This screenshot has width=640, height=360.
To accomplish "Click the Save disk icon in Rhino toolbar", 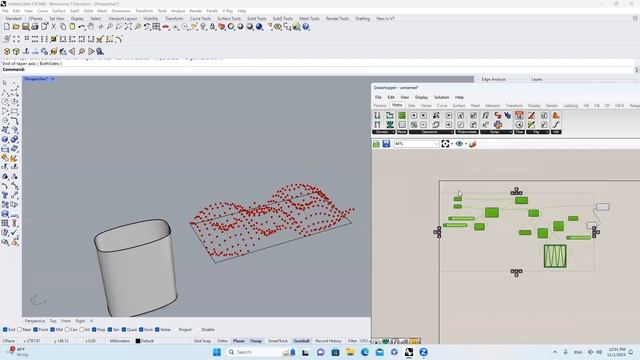I will (25, 27).
